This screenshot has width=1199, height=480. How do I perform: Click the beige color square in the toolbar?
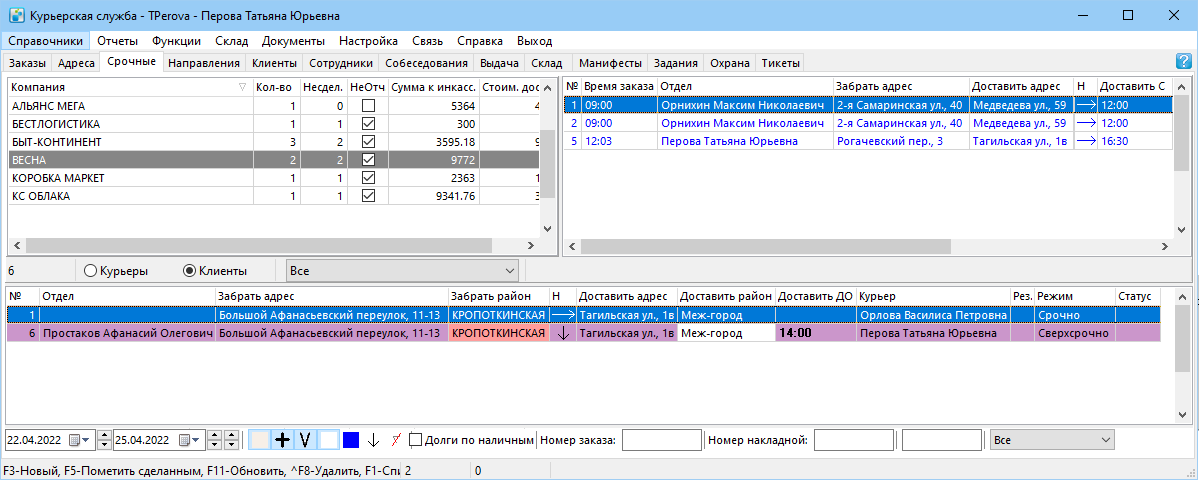pyautogui.click(x=261, y=440)
